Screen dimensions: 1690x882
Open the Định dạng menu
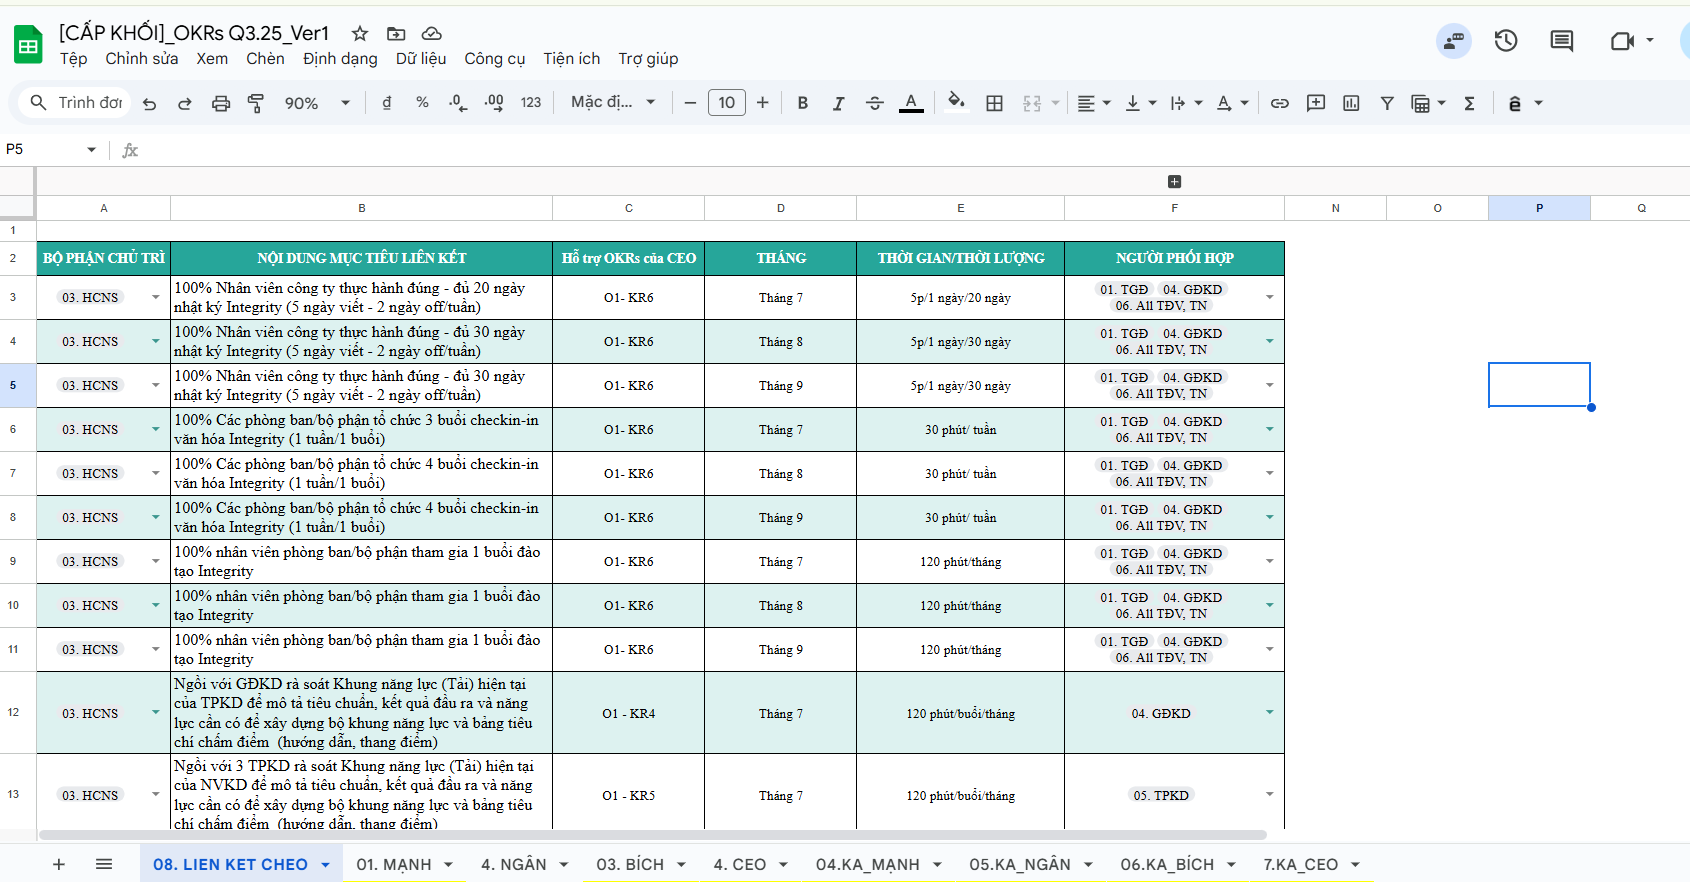tap(340, 59)
